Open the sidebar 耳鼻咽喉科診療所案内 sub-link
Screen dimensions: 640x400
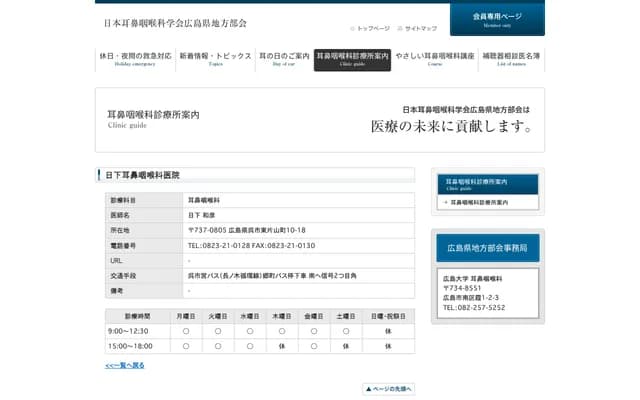[x=479, y=202]
